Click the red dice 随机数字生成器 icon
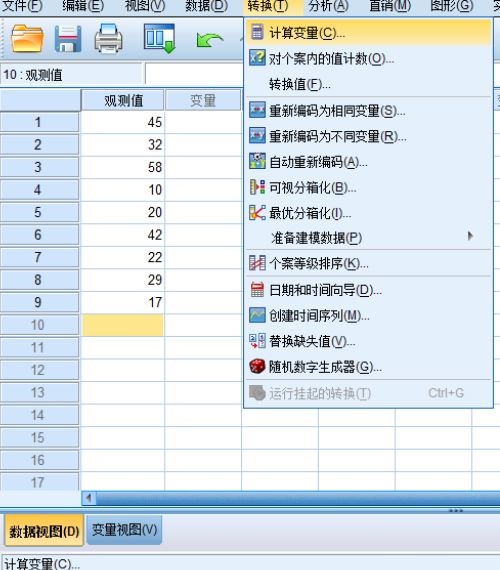The height and width of the screenshot is (570, 500). tap(257, 366)
